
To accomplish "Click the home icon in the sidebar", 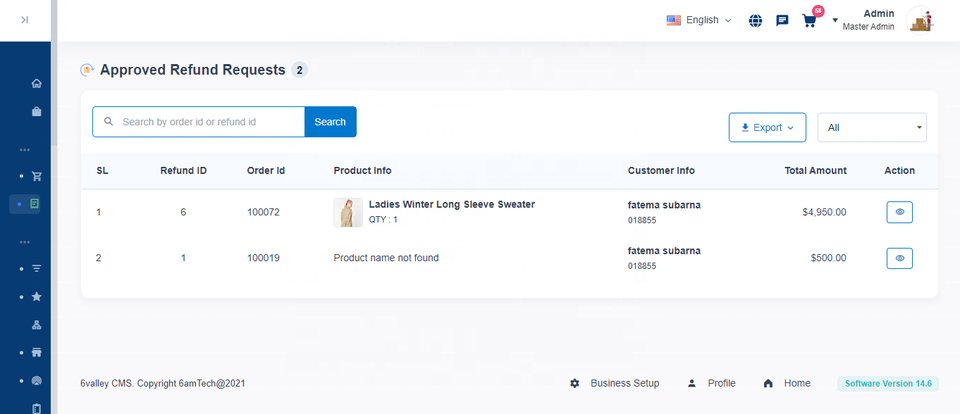I will [x=37, y=83].
